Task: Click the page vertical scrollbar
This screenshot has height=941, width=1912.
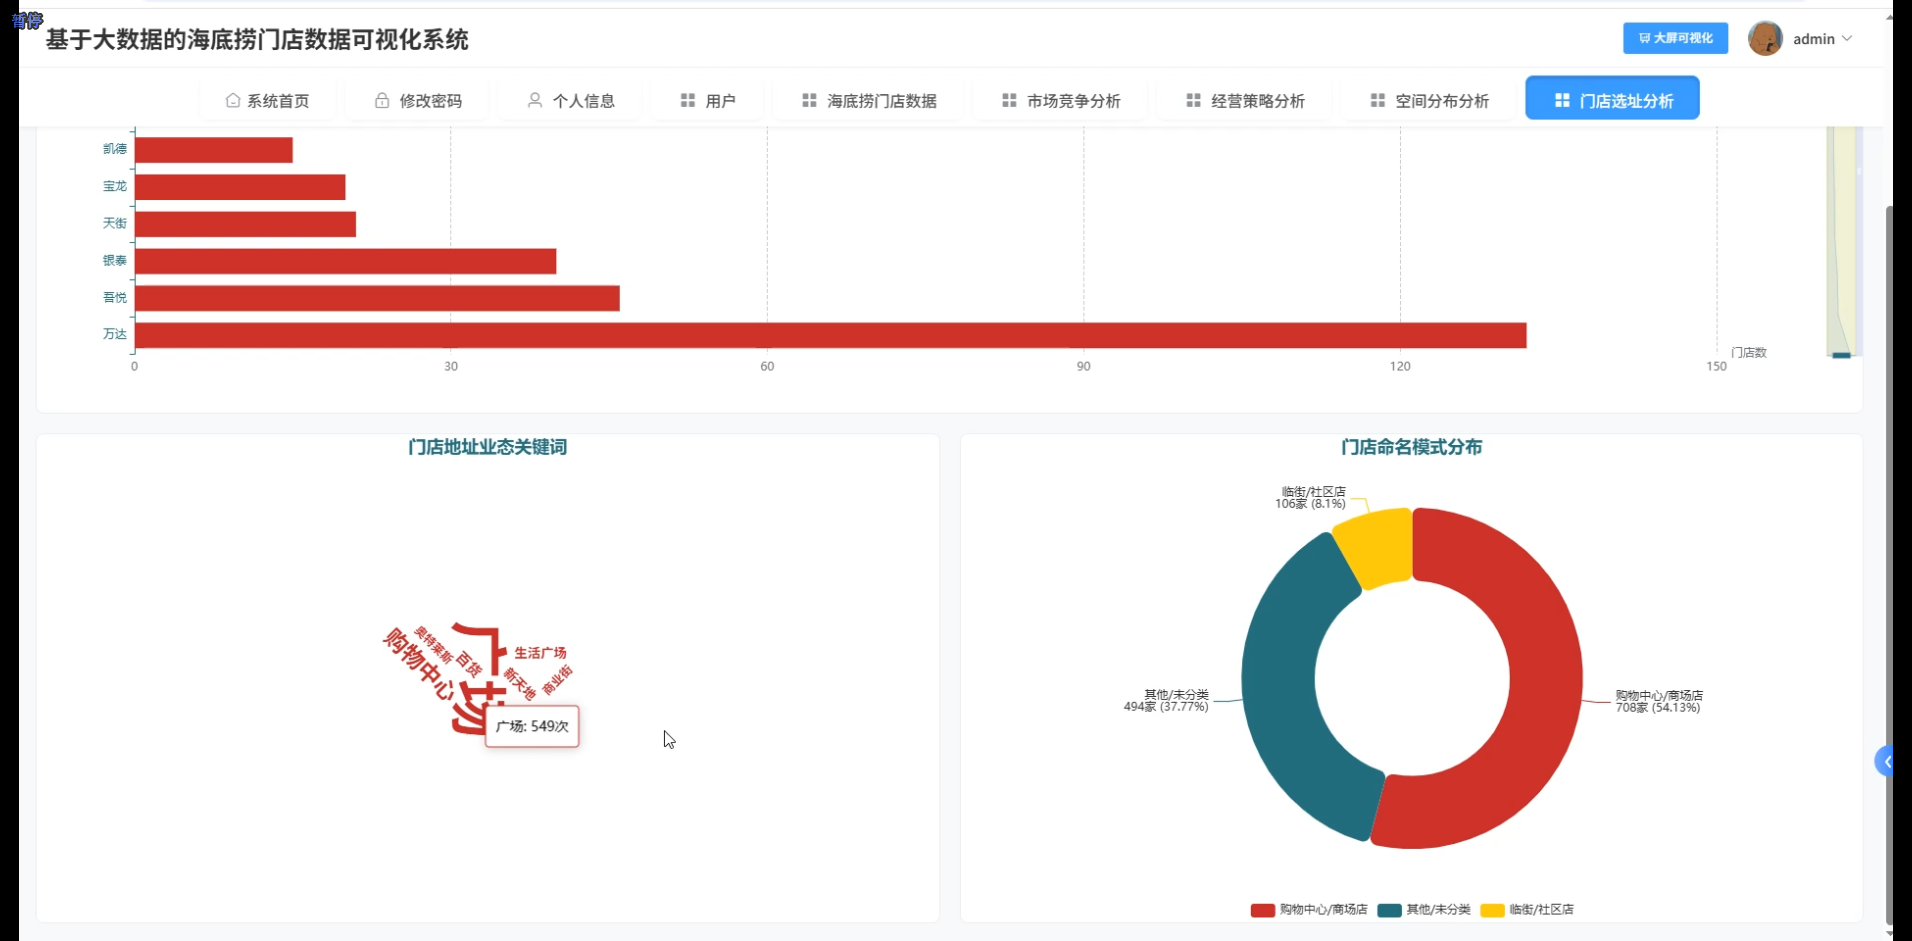Action: [x=1889, y=565]
